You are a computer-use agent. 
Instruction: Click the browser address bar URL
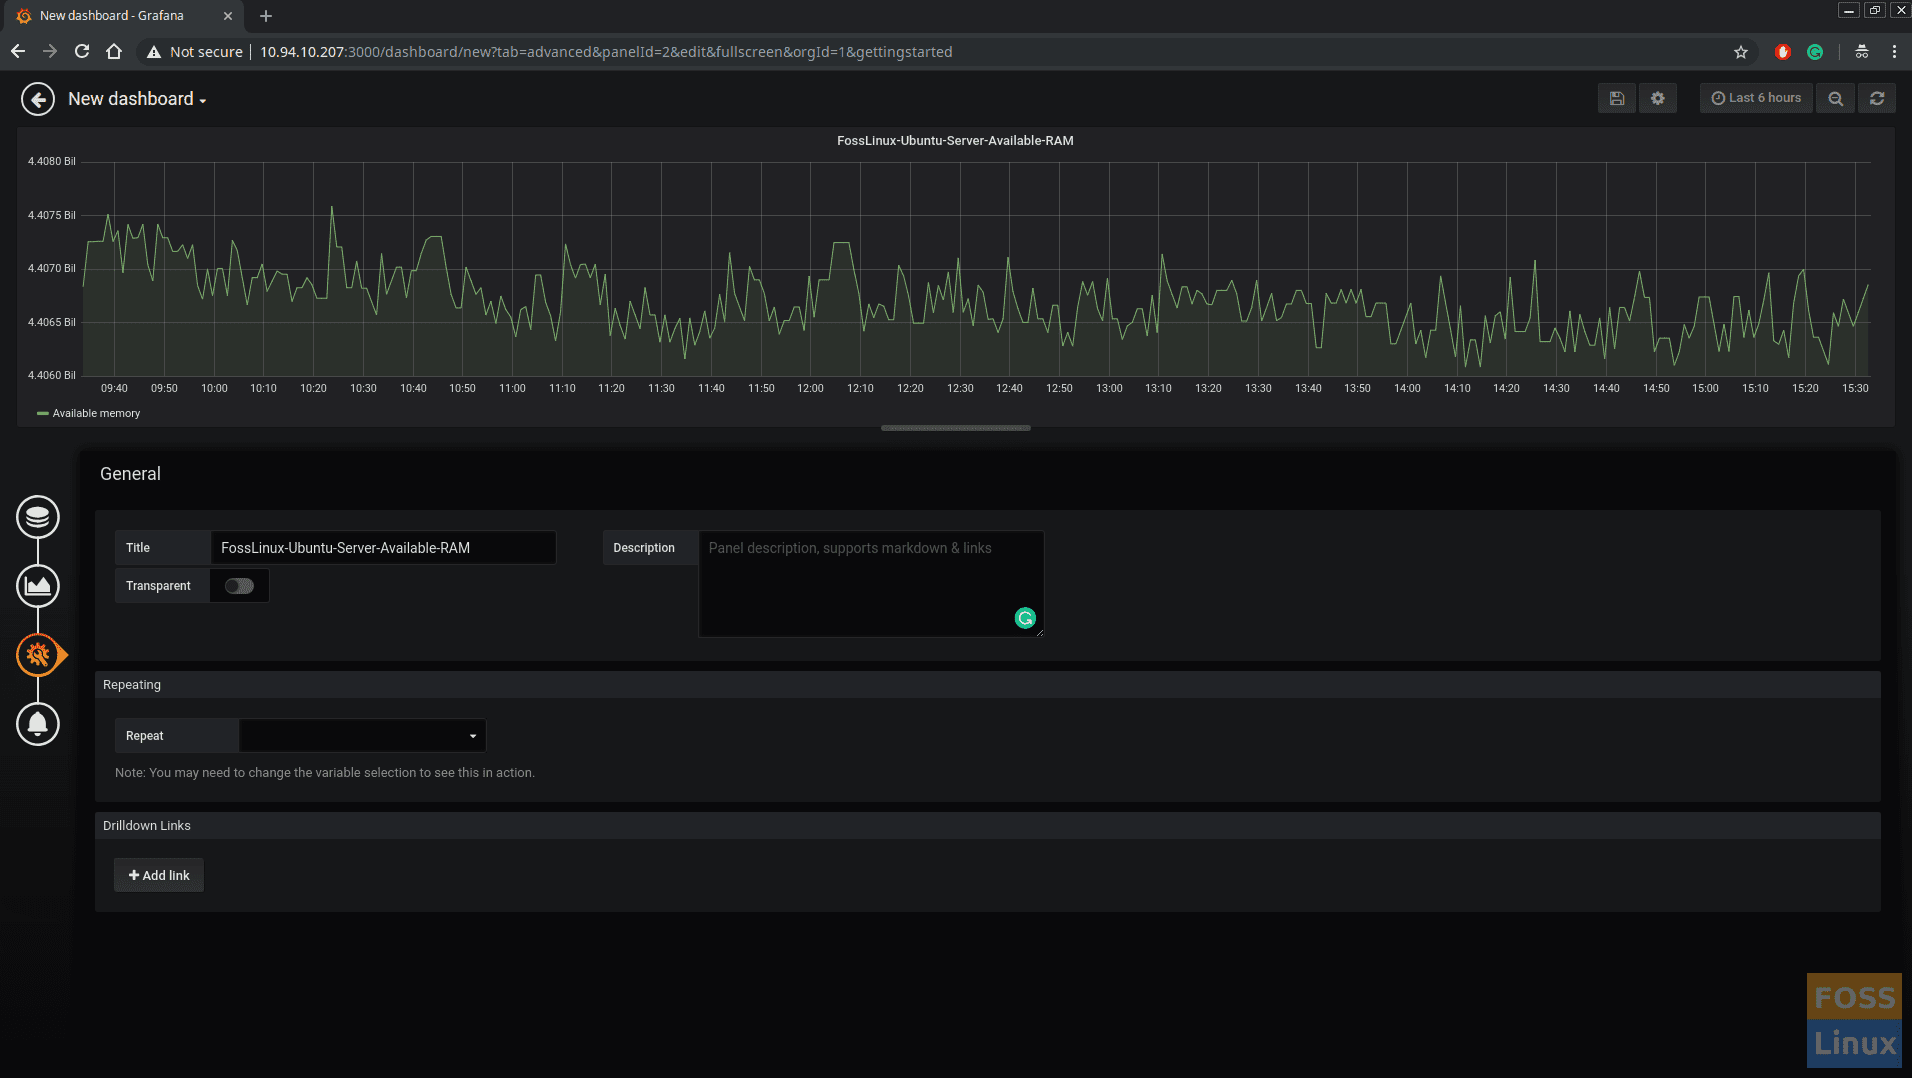click(x=606, y=52)
